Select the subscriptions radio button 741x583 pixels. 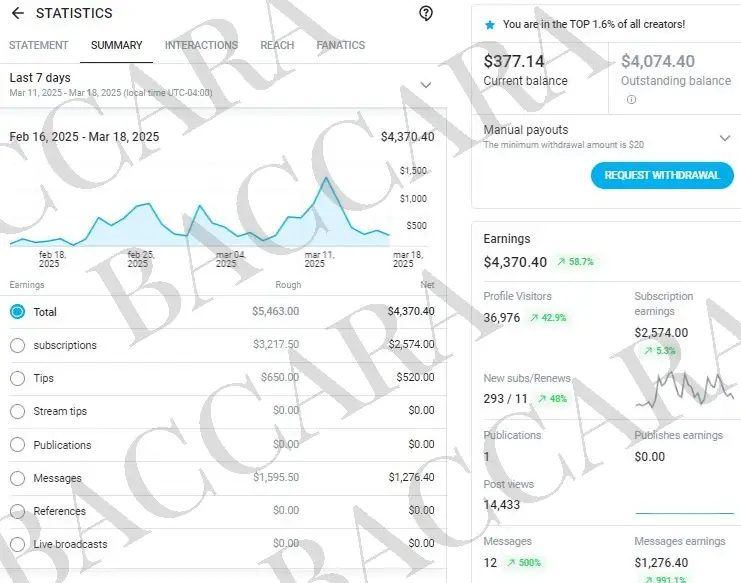point(17,345)
